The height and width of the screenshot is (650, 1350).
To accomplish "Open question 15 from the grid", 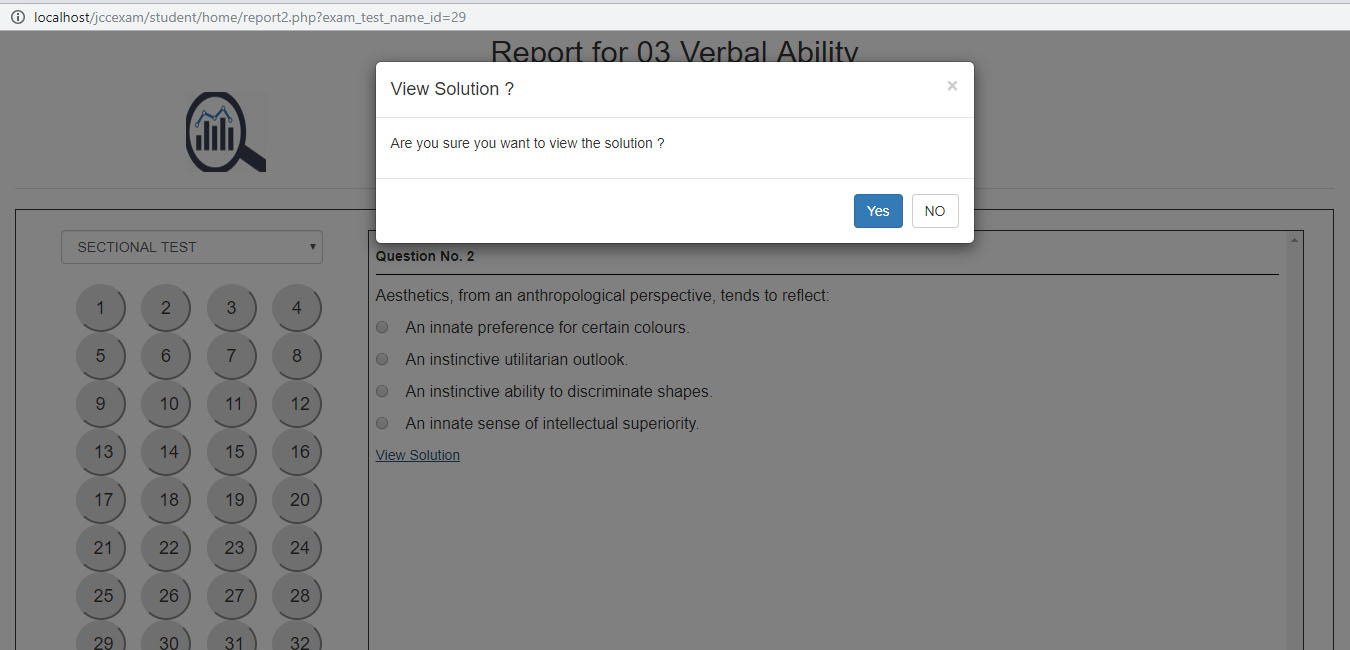I will [231, 452].
